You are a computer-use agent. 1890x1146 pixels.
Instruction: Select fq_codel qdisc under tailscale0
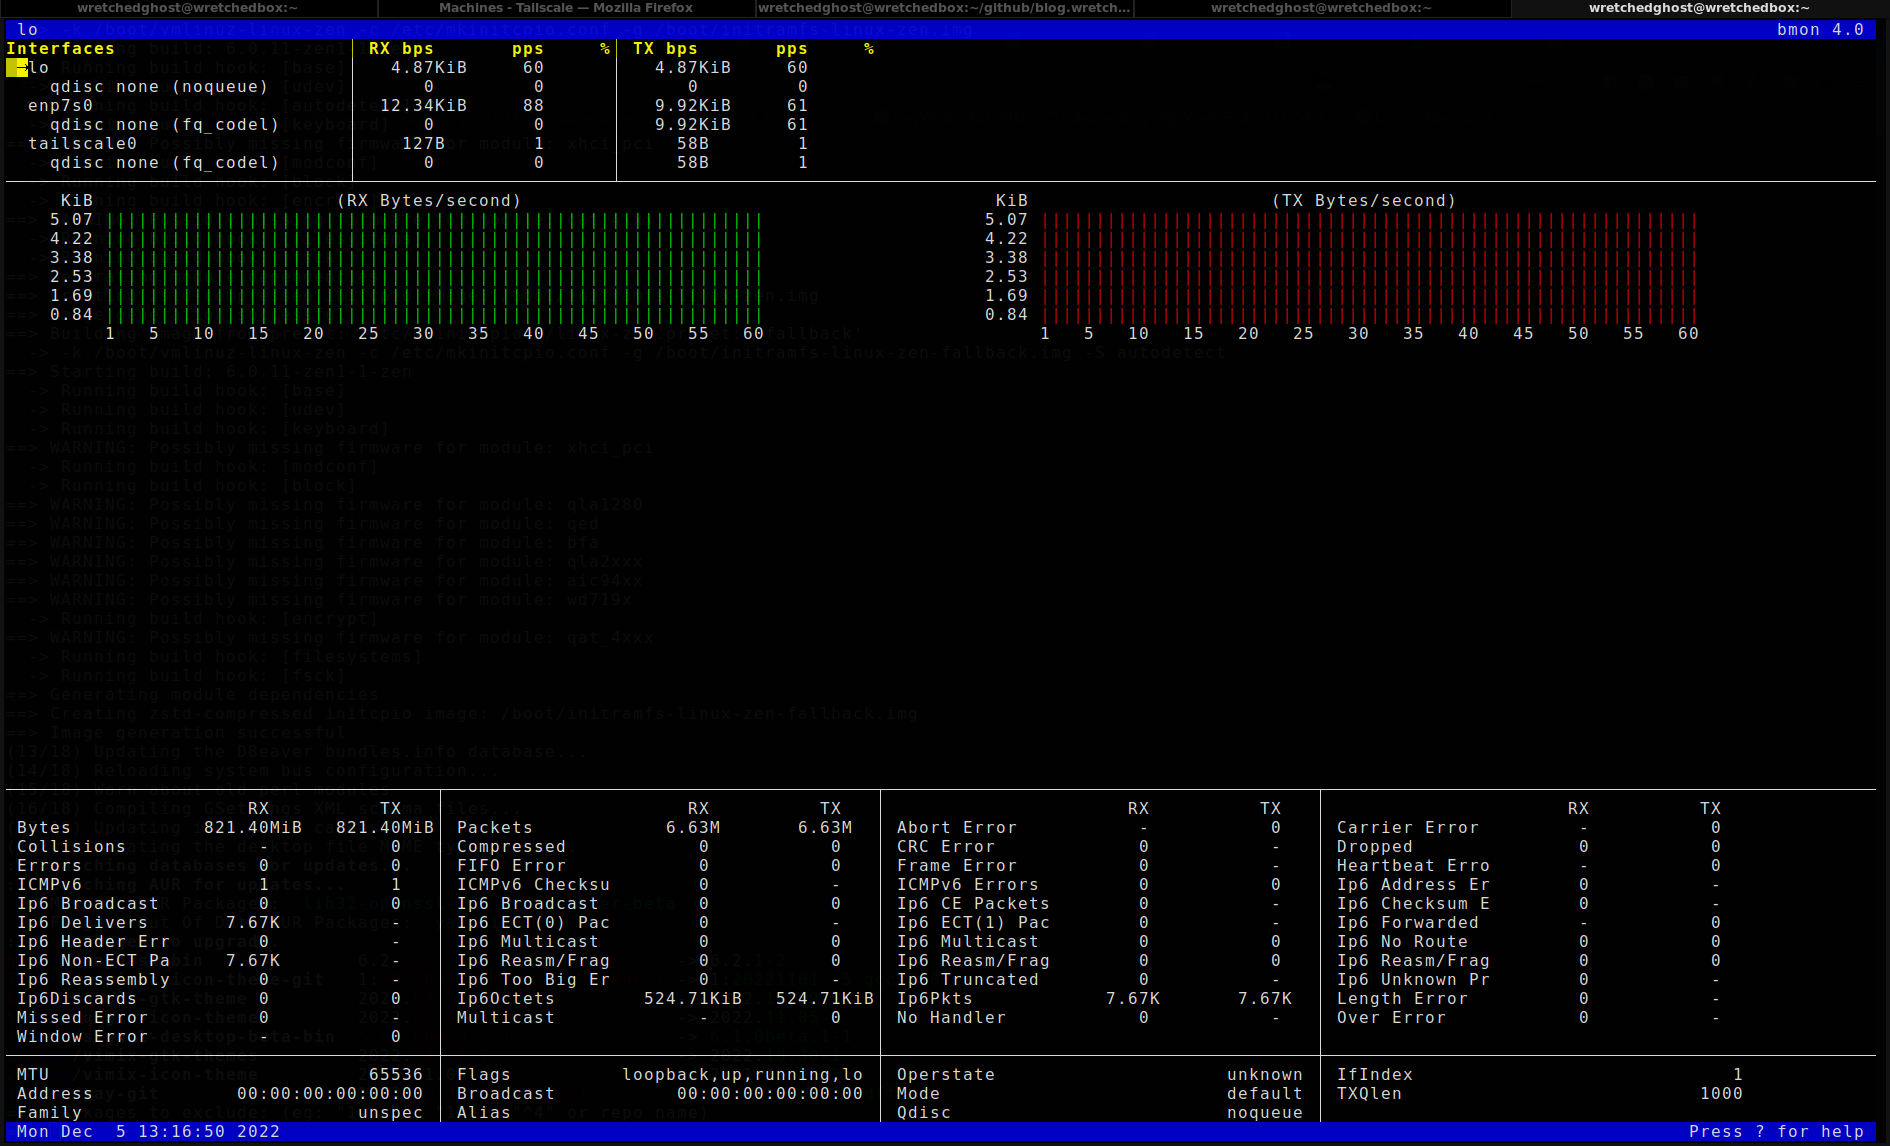(x=164, y=163)
